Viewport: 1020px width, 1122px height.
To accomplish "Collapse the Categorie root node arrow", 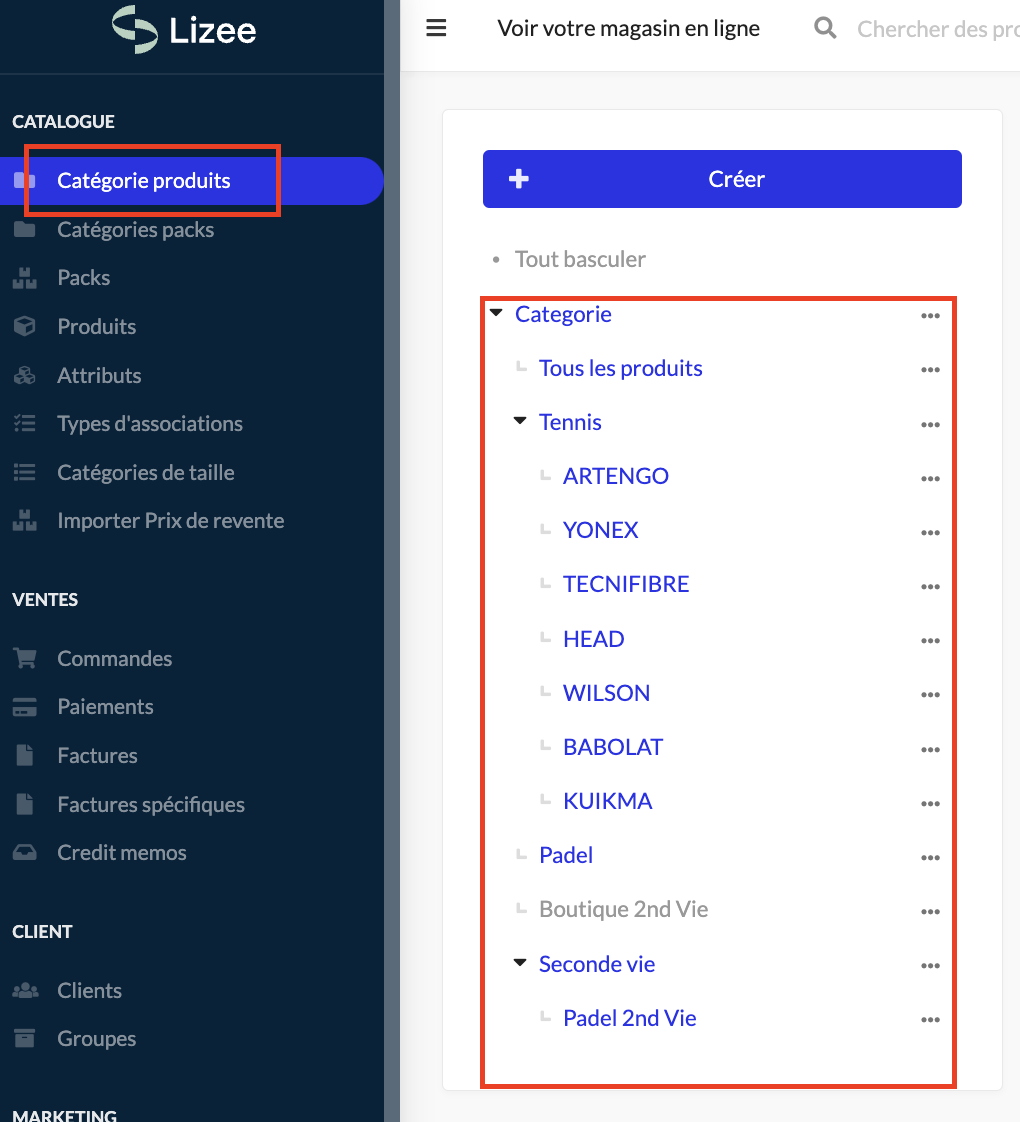I will [x=496, y=312].
